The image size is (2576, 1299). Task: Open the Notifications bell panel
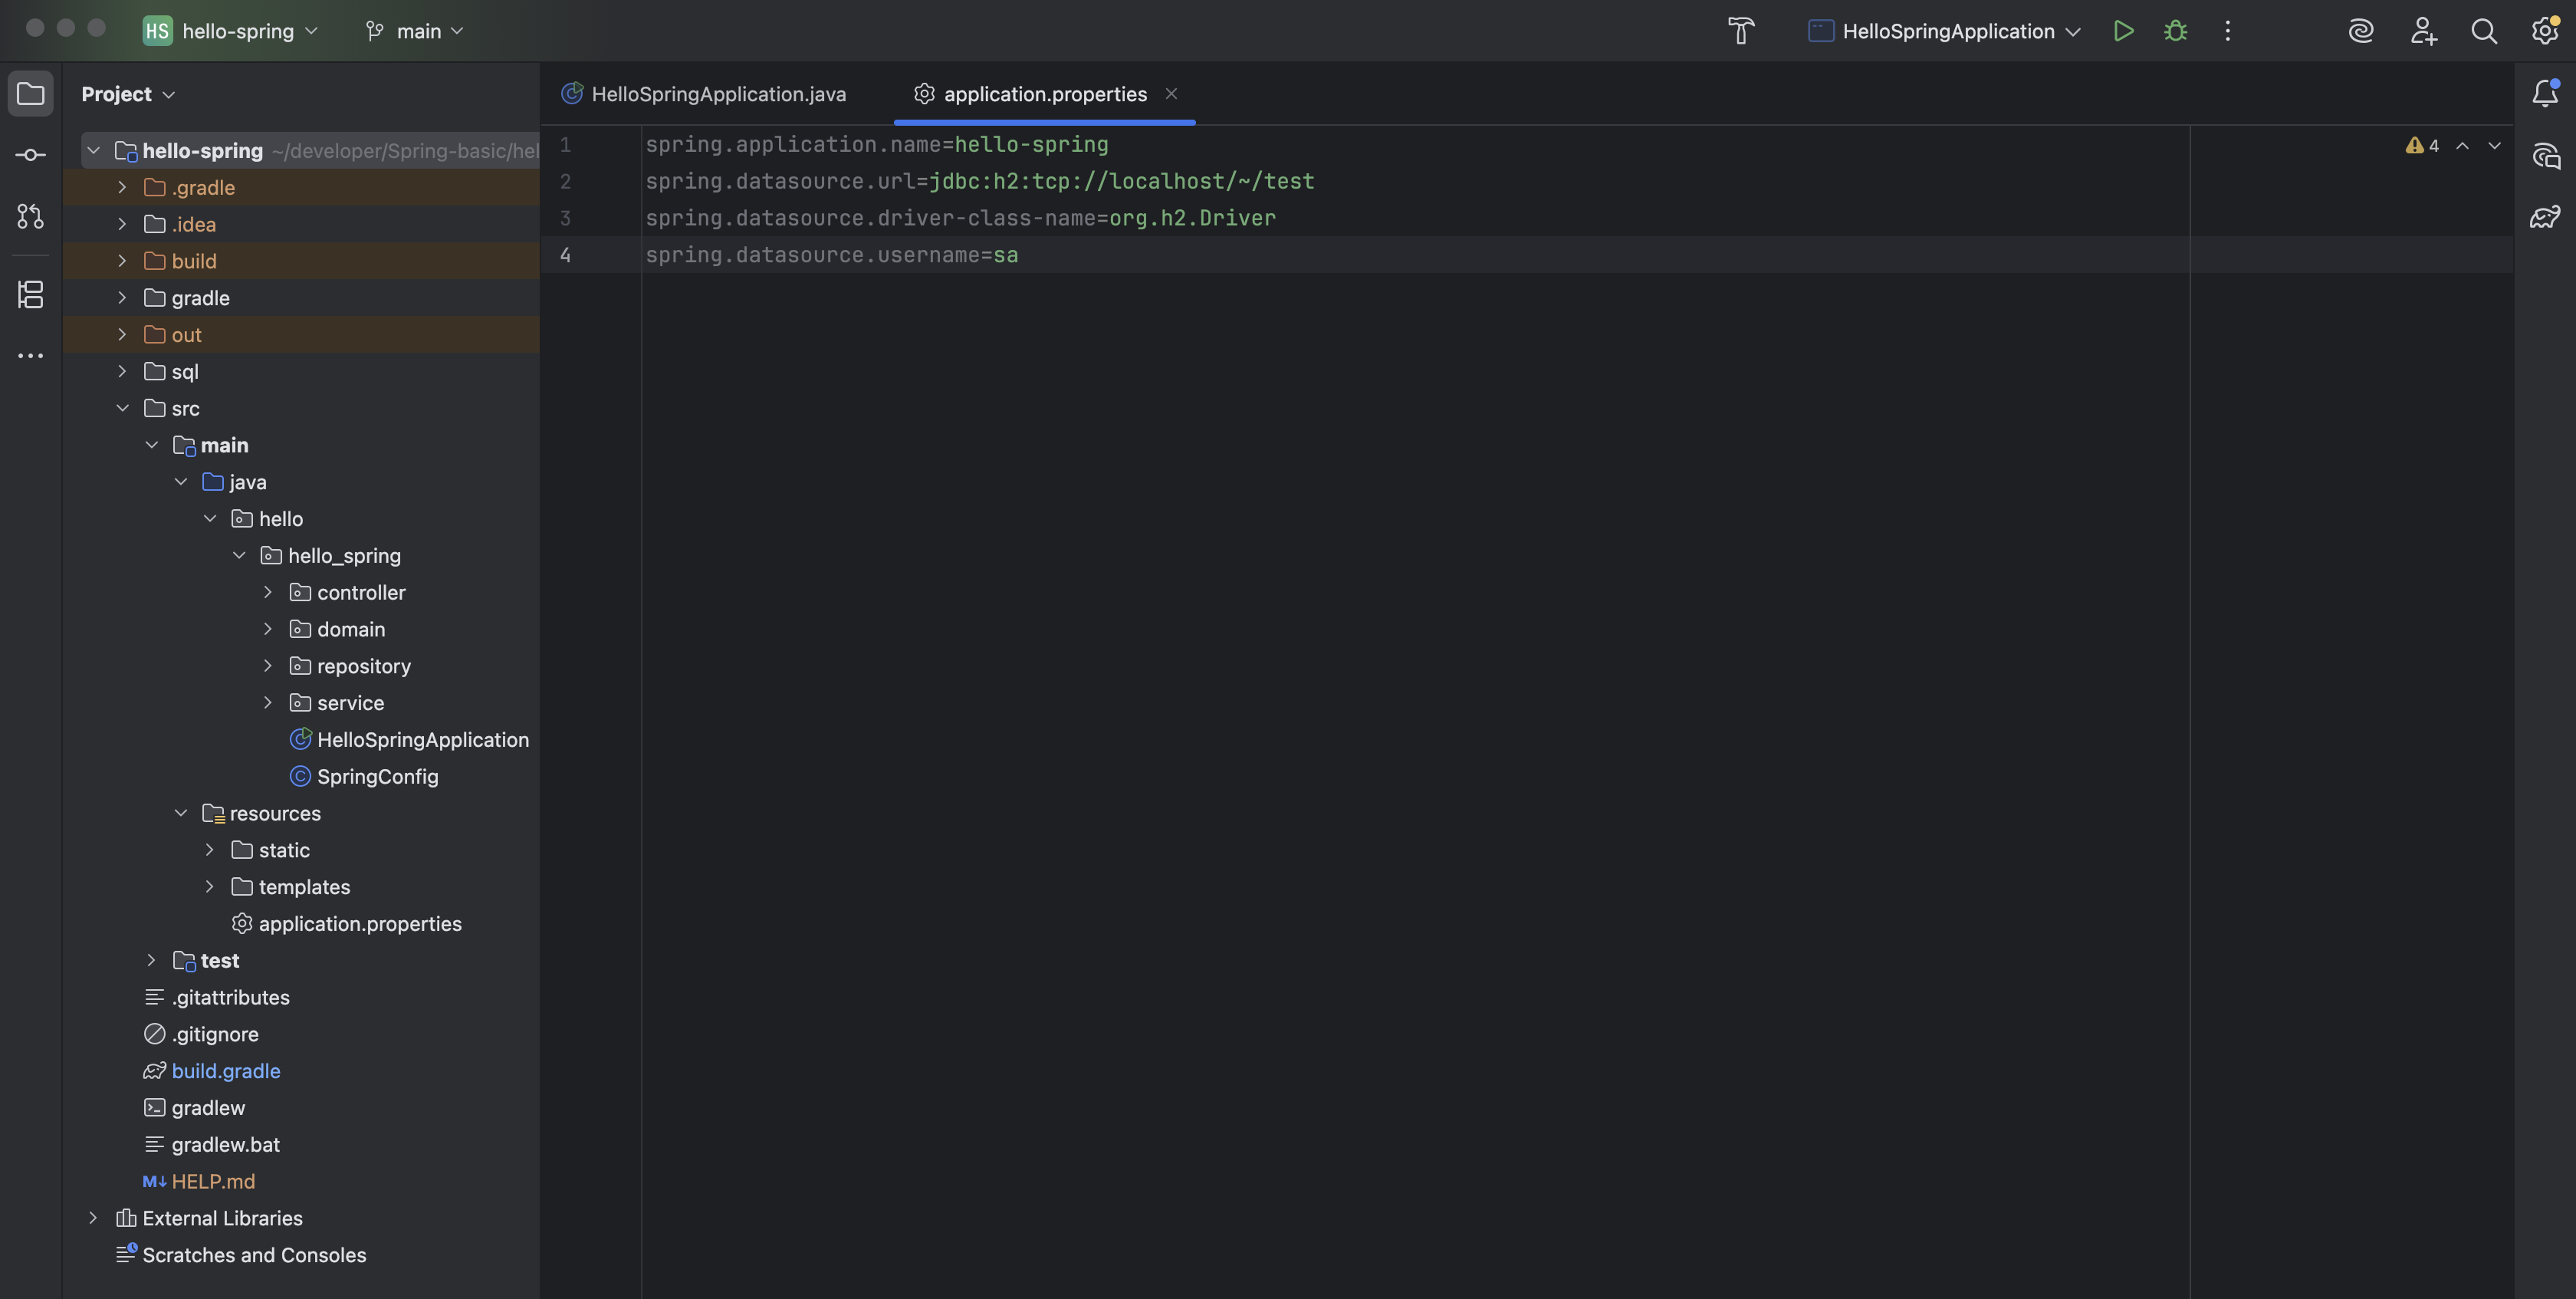[2545, 93]
